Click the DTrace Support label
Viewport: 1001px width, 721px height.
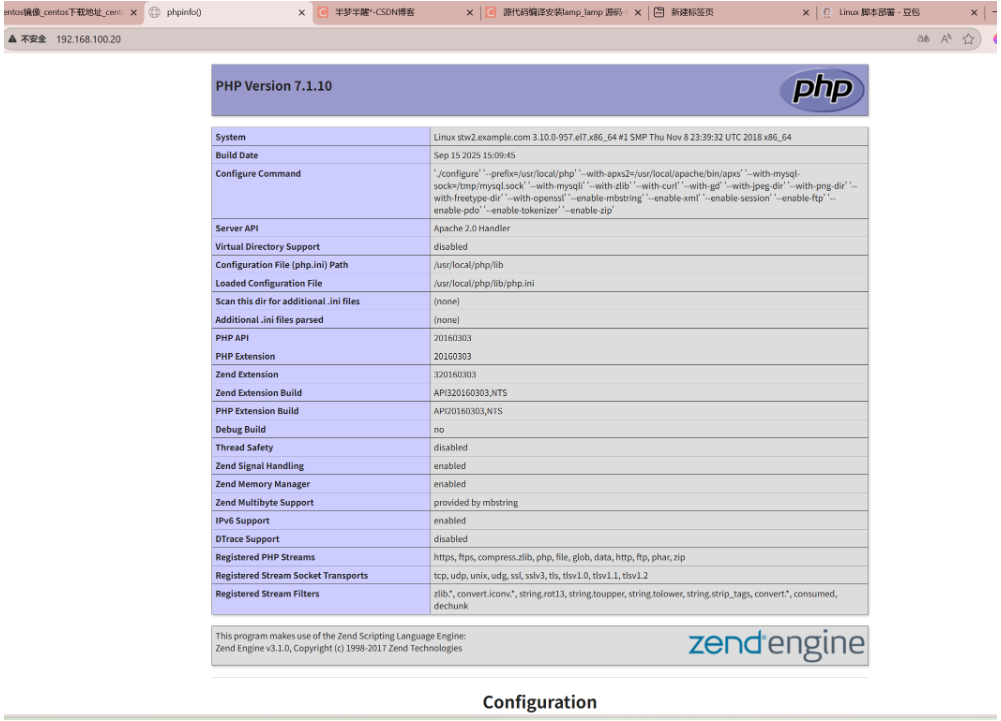[247, 539]
